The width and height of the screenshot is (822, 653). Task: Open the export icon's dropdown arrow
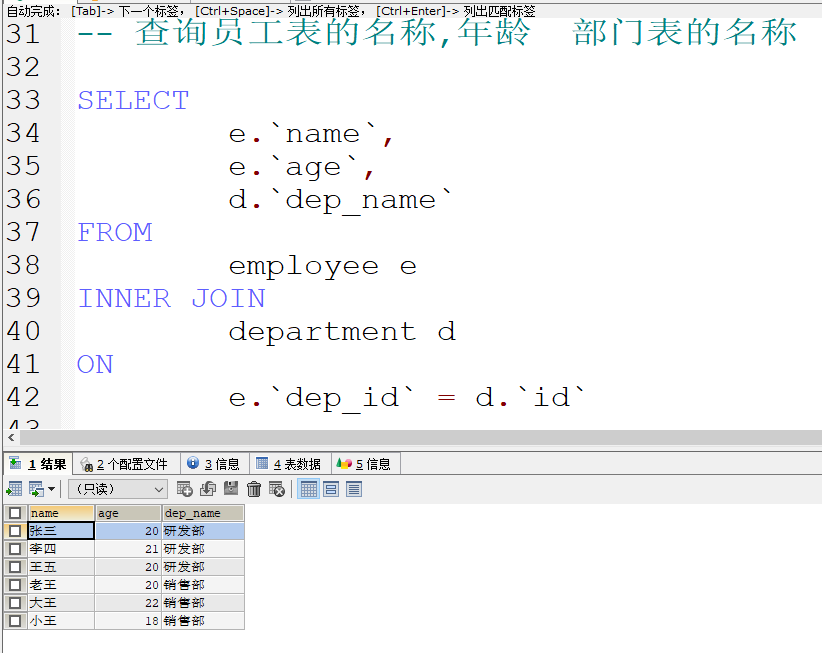pos(50,488)
